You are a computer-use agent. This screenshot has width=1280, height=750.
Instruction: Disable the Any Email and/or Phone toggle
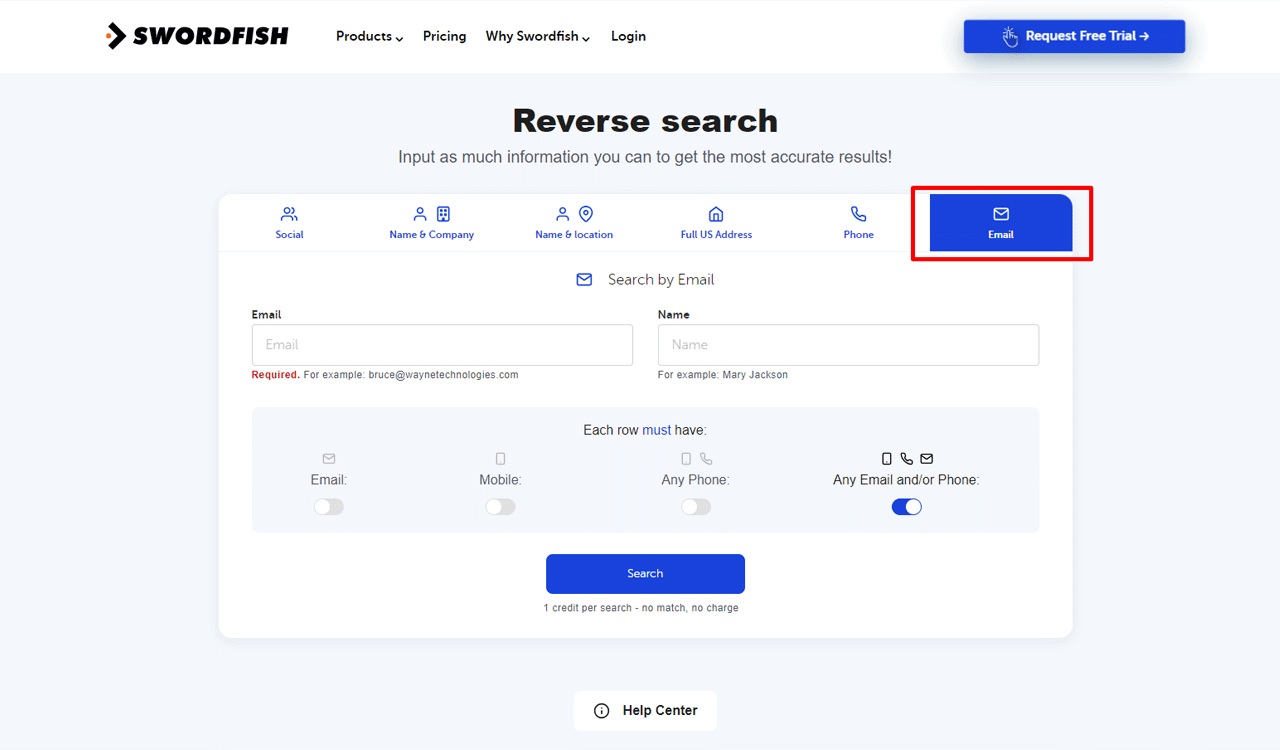point(906,507)
